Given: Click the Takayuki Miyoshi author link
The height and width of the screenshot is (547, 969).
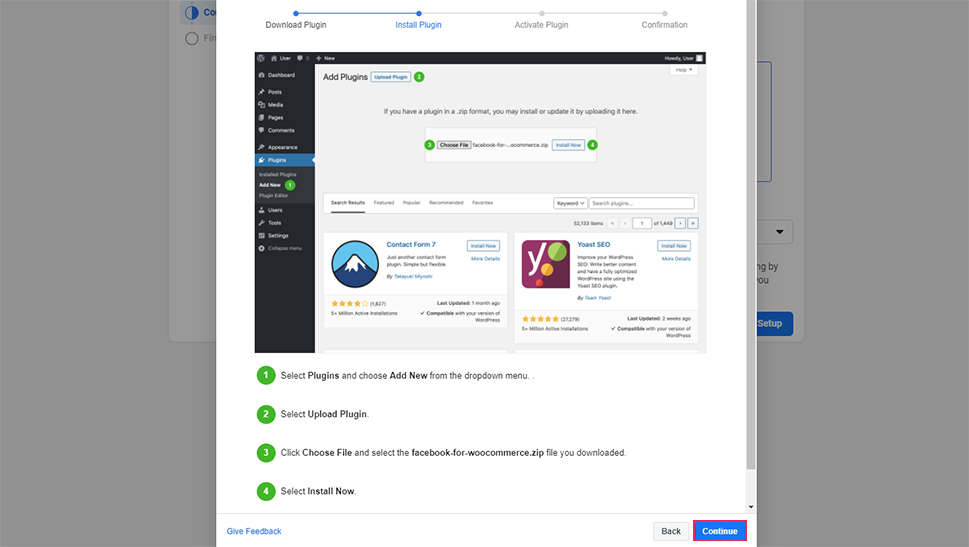Looking at the screenshot, I should [x=413, y=276].
